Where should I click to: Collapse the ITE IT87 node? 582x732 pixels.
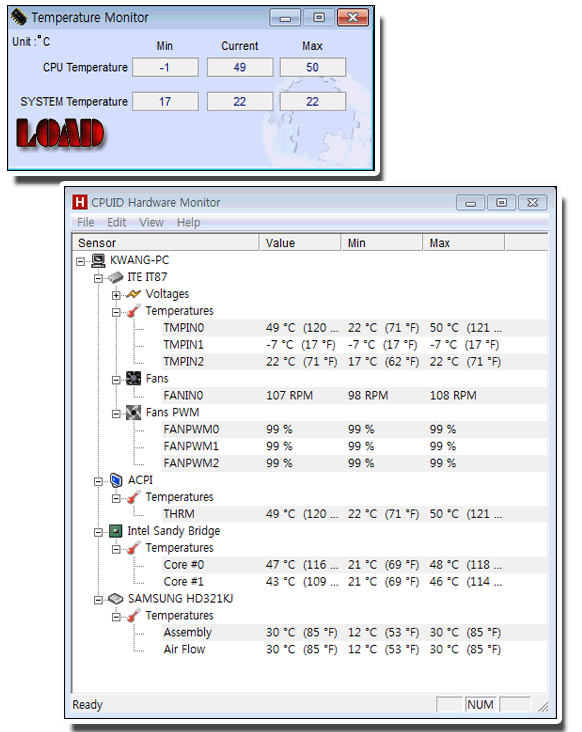[98, 278]
